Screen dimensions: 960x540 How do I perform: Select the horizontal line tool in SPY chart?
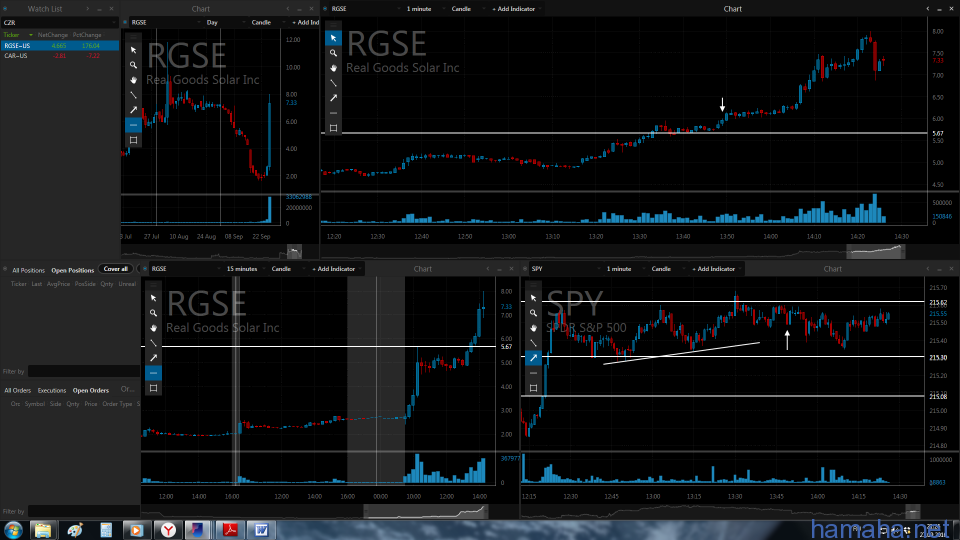533,373
